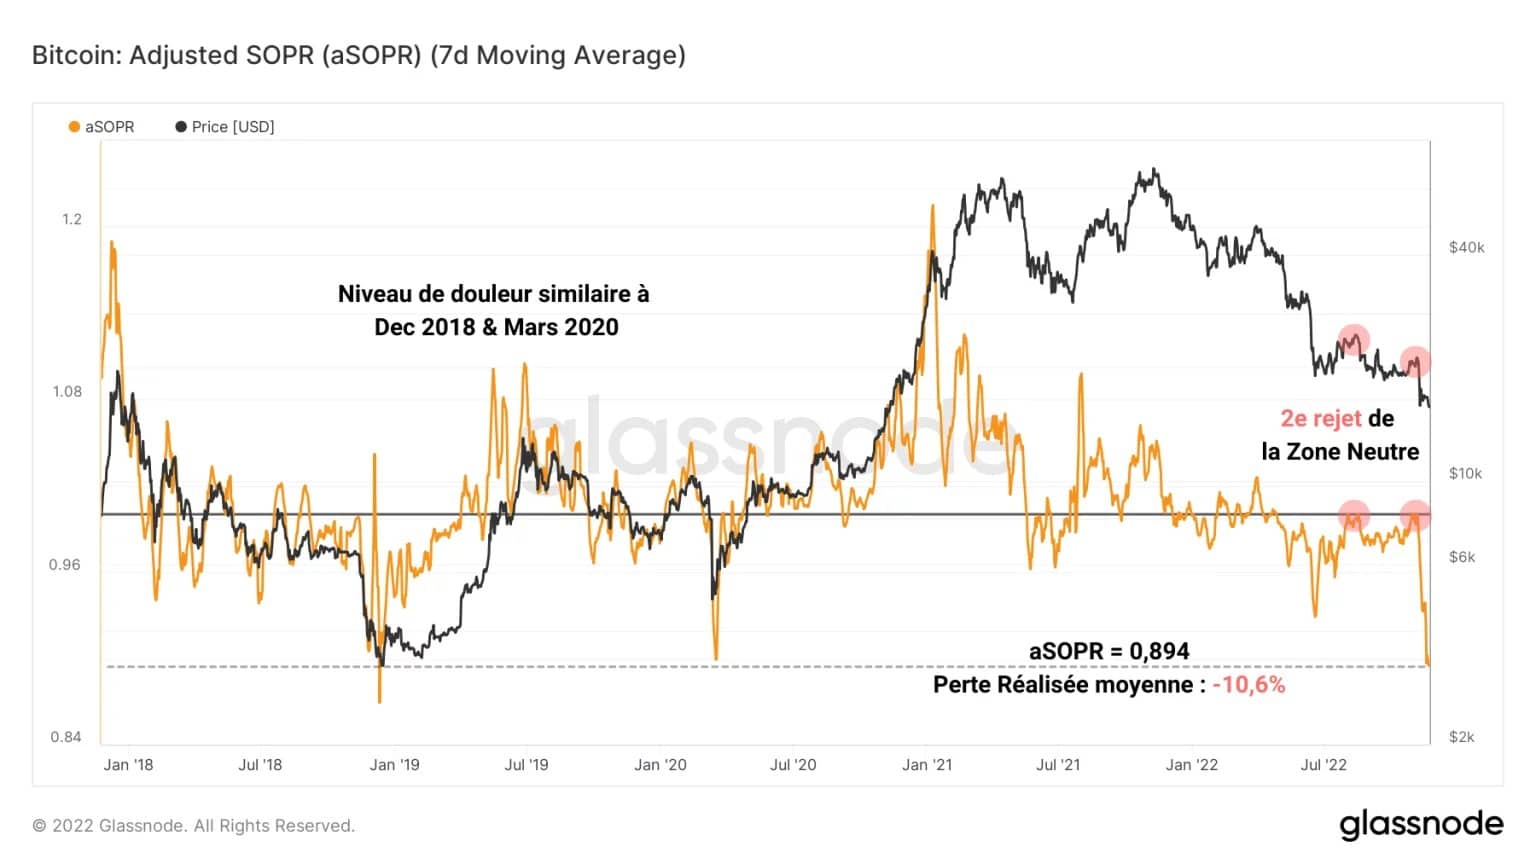Click the chart title Bitcoin Adjusted SOPR
This screenshot has height=864, width=1536.
click(359, 55)
